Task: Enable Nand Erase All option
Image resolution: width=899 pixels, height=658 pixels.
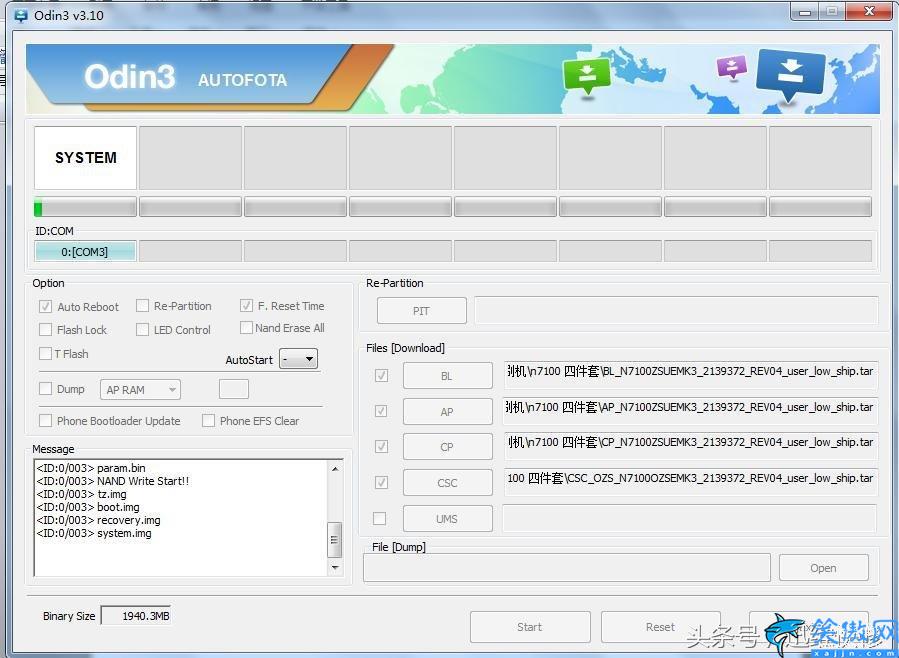Action: point(247,328)
